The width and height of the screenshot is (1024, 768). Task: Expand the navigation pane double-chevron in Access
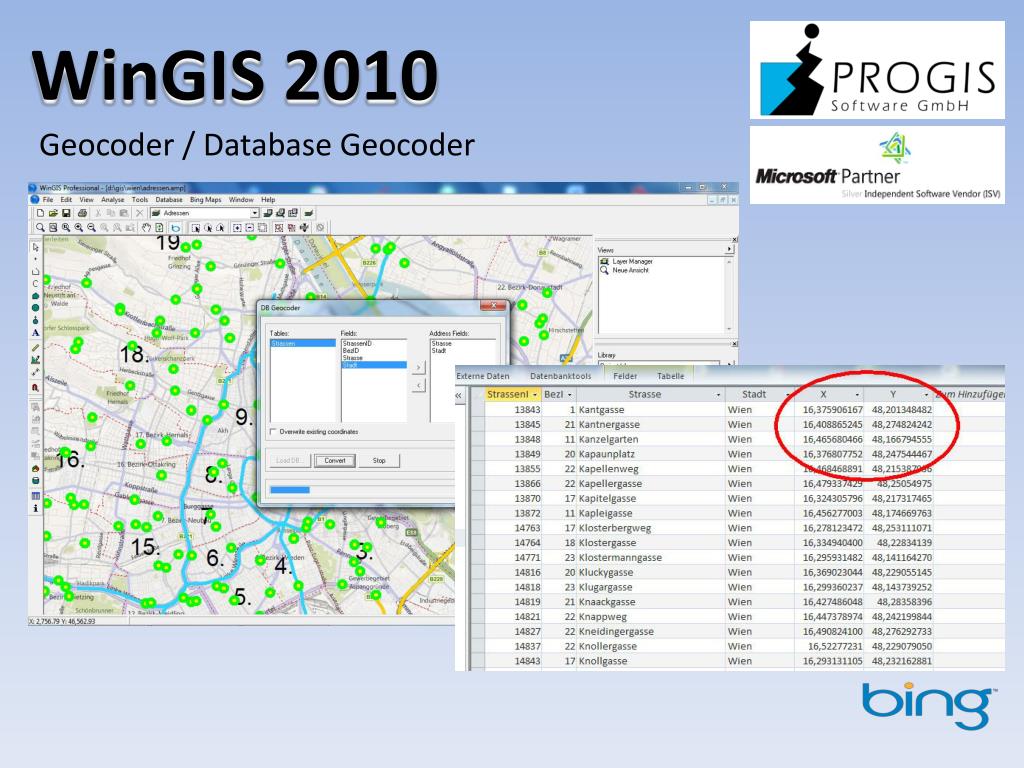pyautogui.click(x=459, y=395)
